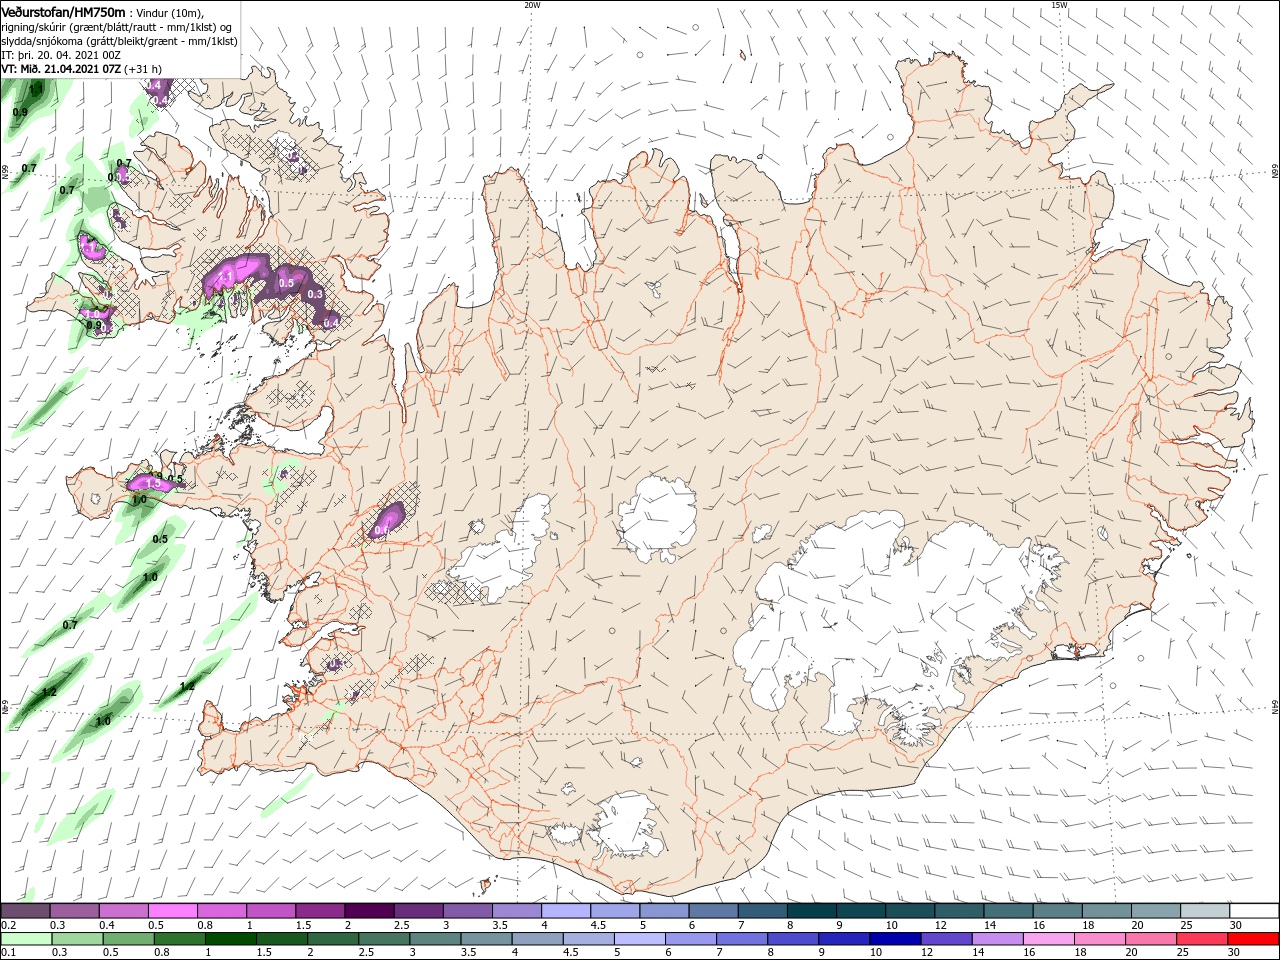This screenshot has height=960, width=1280.
Task: Pick the palest green 0.1 rain legend swatch
Action: [x=26, y=939]
